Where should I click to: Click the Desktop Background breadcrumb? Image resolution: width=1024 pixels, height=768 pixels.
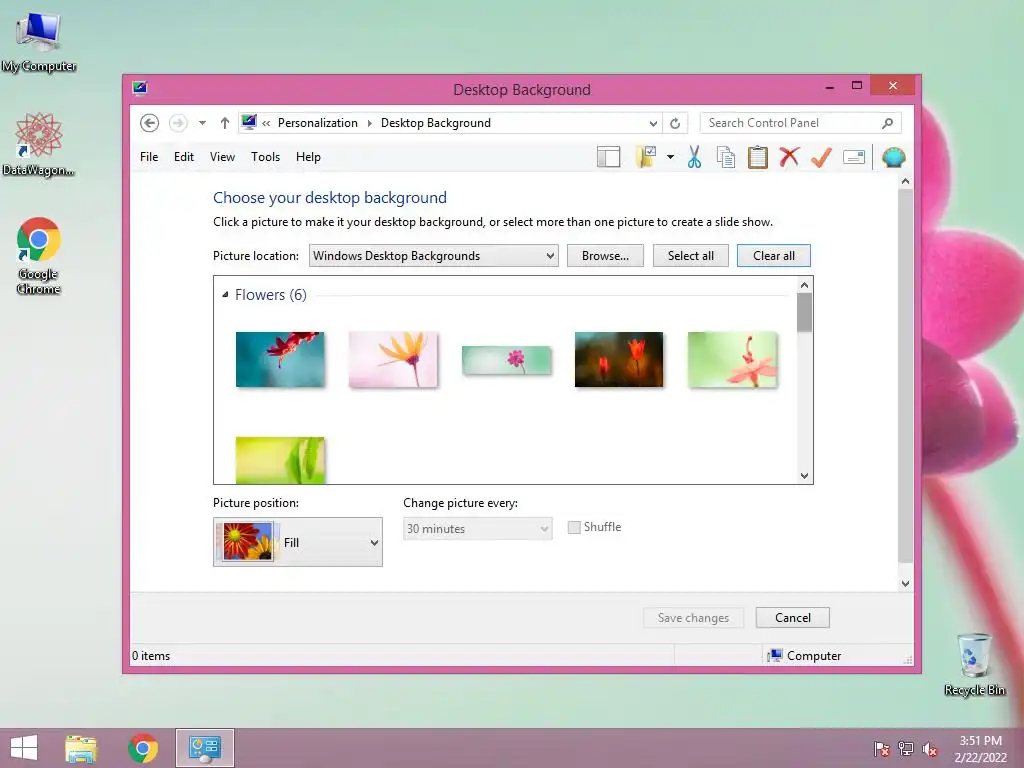tap(436, 123)
